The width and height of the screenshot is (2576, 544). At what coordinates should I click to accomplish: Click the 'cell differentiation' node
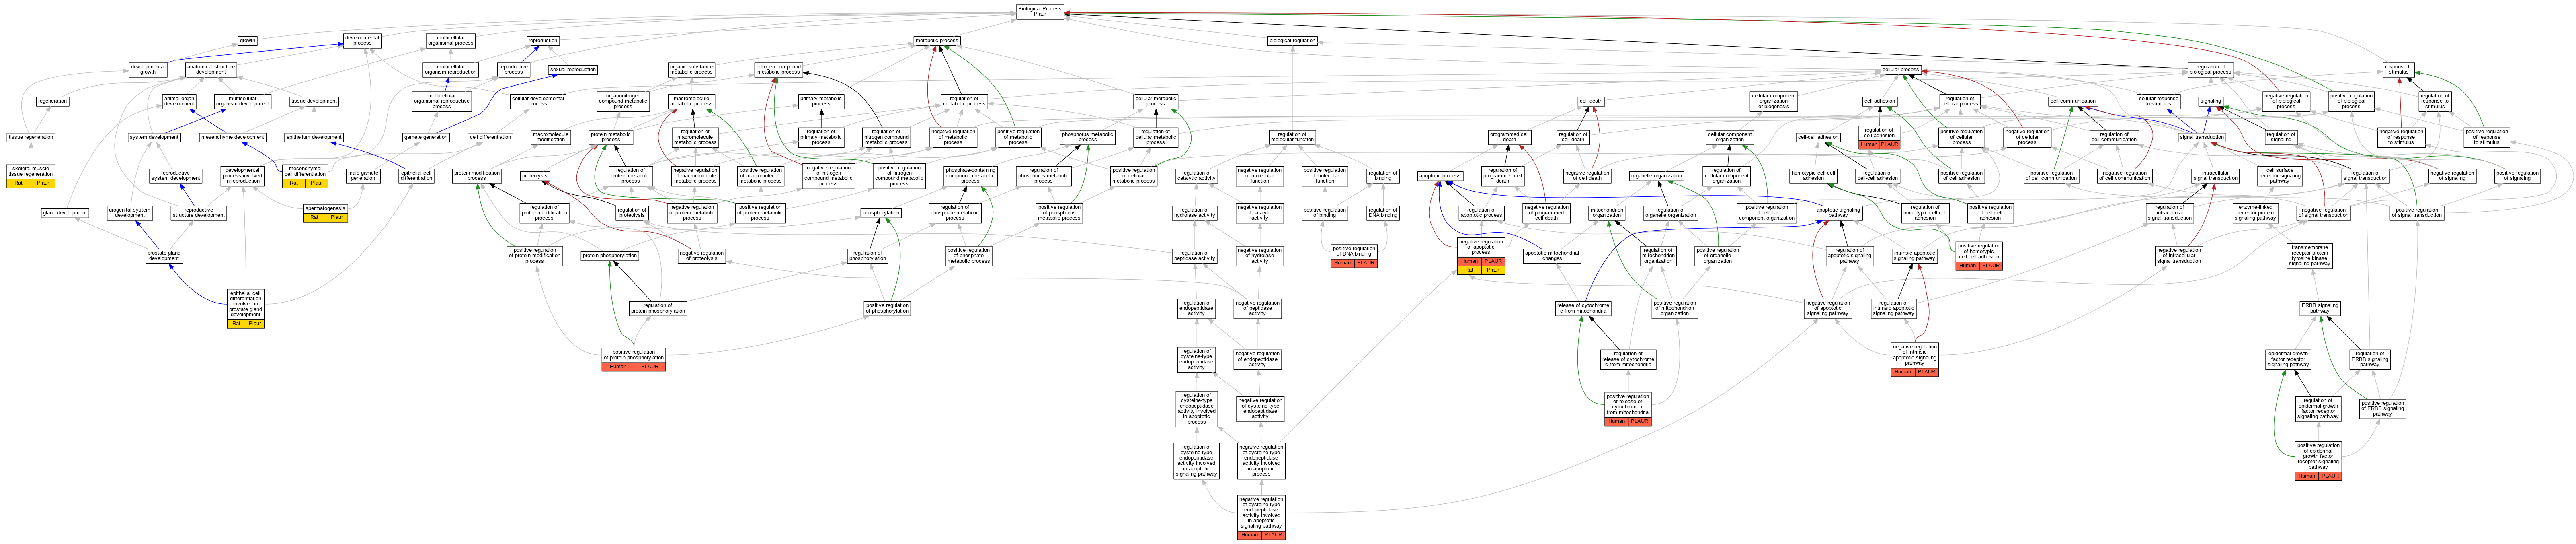click(x=490, y=137)
